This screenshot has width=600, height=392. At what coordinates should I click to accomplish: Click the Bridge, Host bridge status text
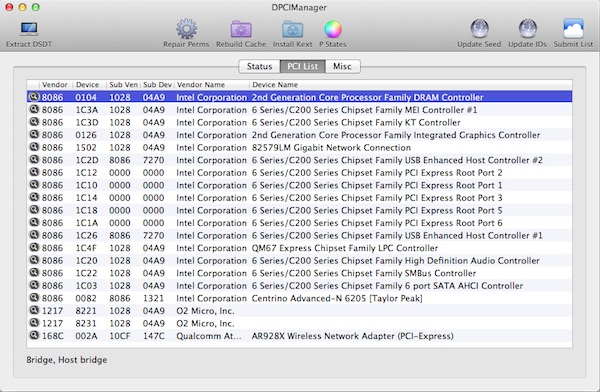click(67, 360)
